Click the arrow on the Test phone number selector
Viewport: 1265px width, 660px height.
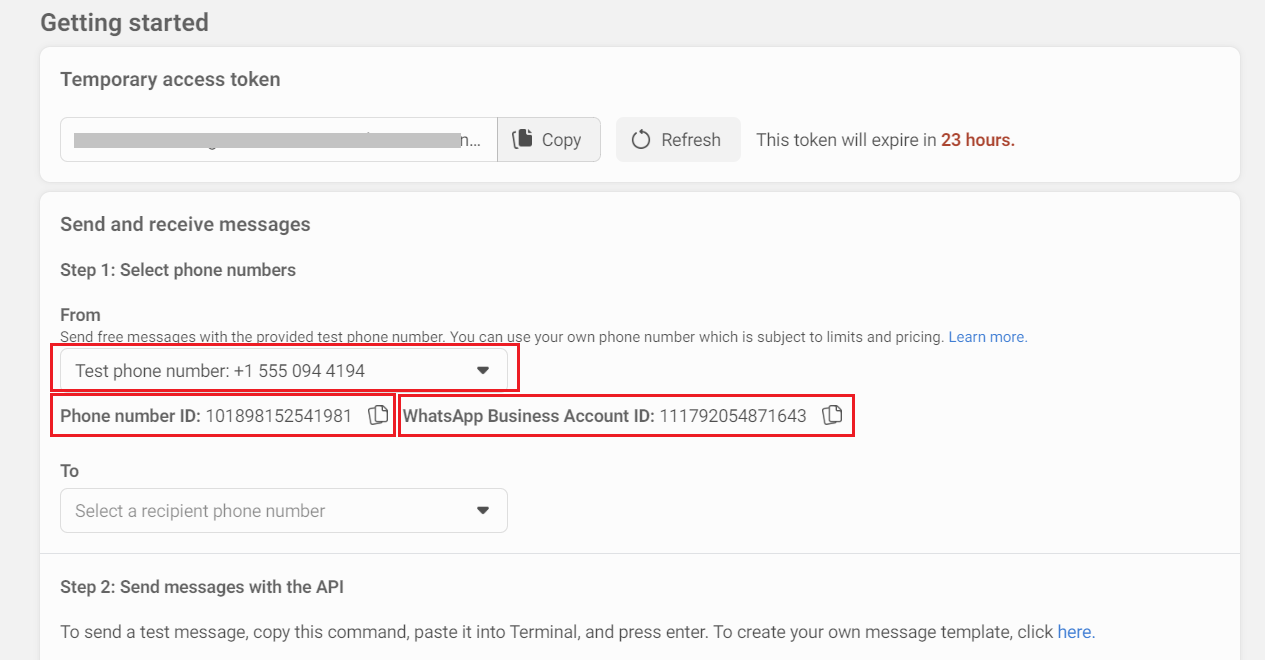tap(483, 371)
